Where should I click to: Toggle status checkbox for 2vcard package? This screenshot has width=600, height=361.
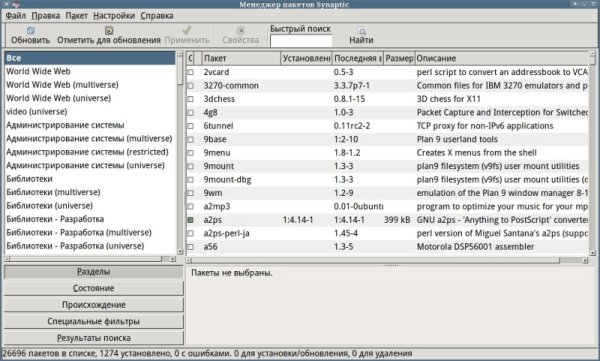point(191,72)
